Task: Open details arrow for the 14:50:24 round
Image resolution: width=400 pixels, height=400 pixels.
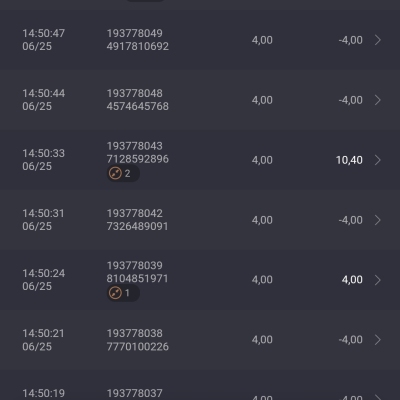Action: click(x=378, y=280)
